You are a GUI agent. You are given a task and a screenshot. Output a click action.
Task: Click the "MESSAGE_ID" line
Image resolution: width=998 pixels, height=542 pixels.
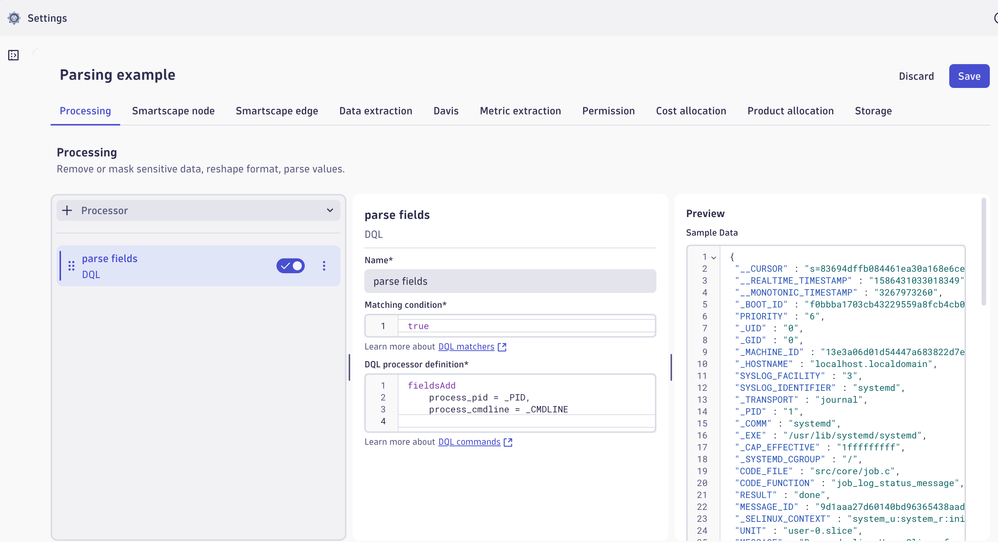(x=850, y=507)
